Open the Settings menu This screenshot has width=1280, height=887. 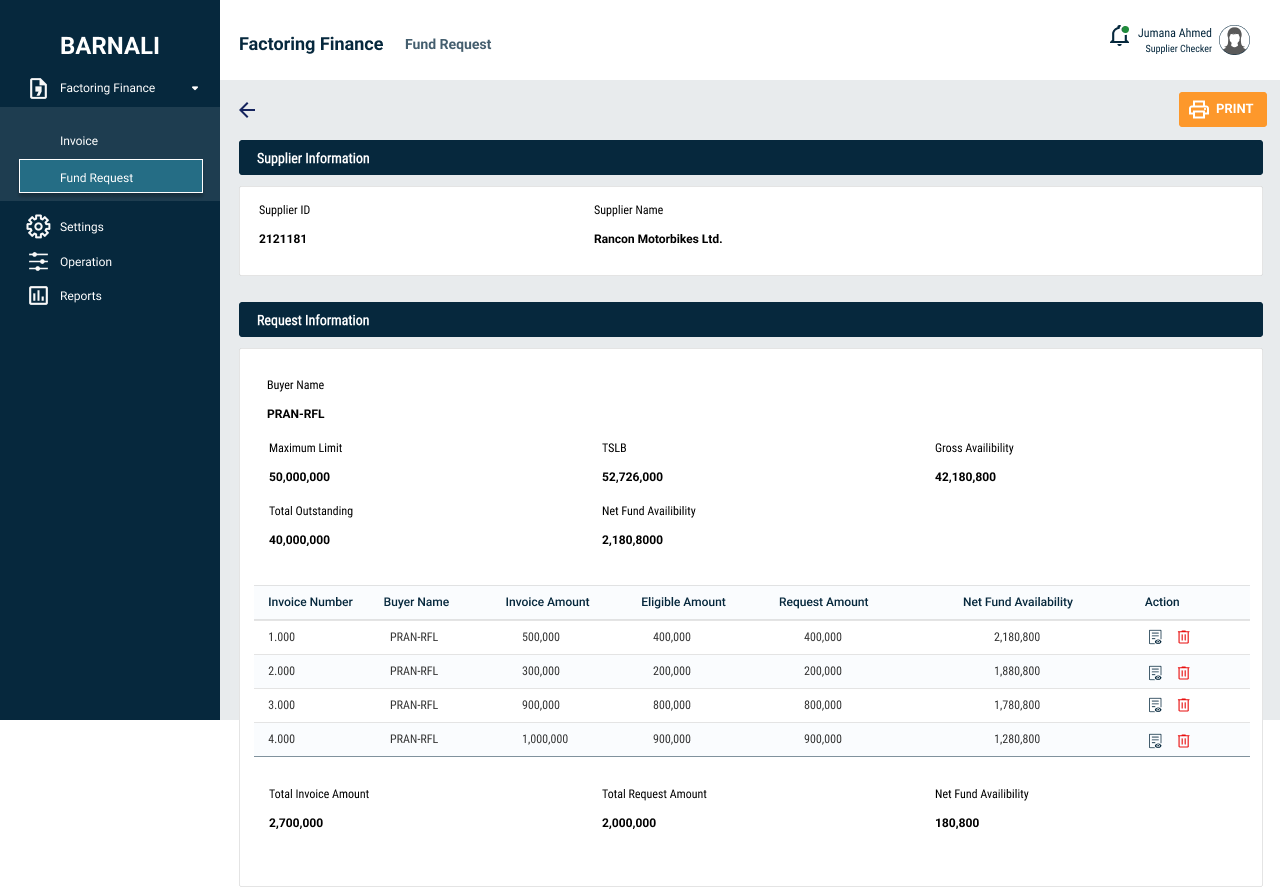coord(82,227)
